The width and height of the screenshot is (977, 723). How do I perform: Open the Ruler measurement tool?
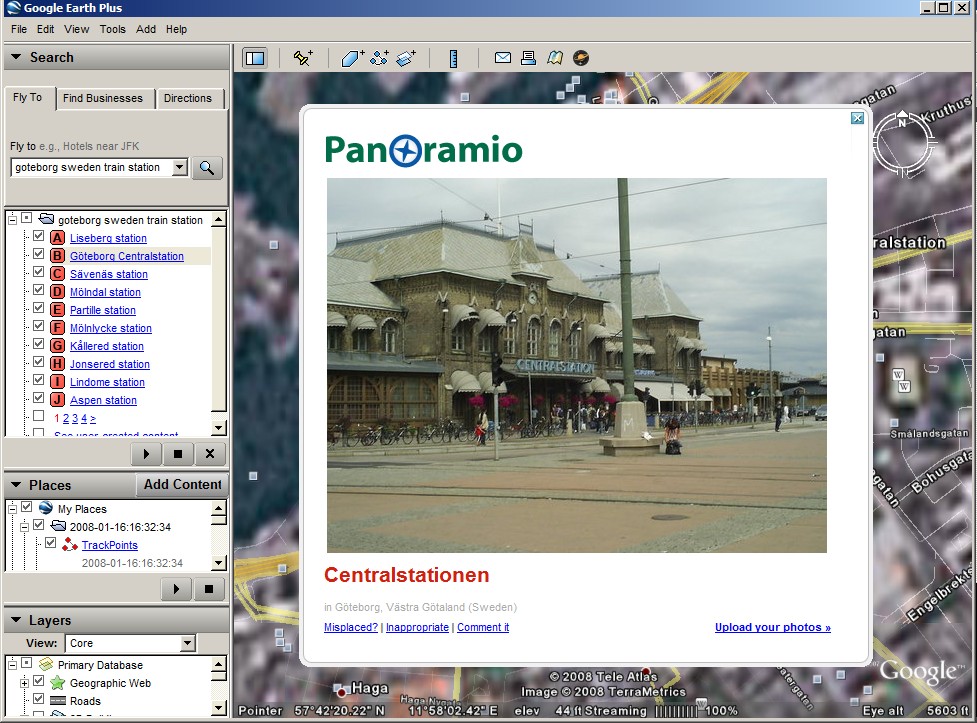tap(453, 58)
